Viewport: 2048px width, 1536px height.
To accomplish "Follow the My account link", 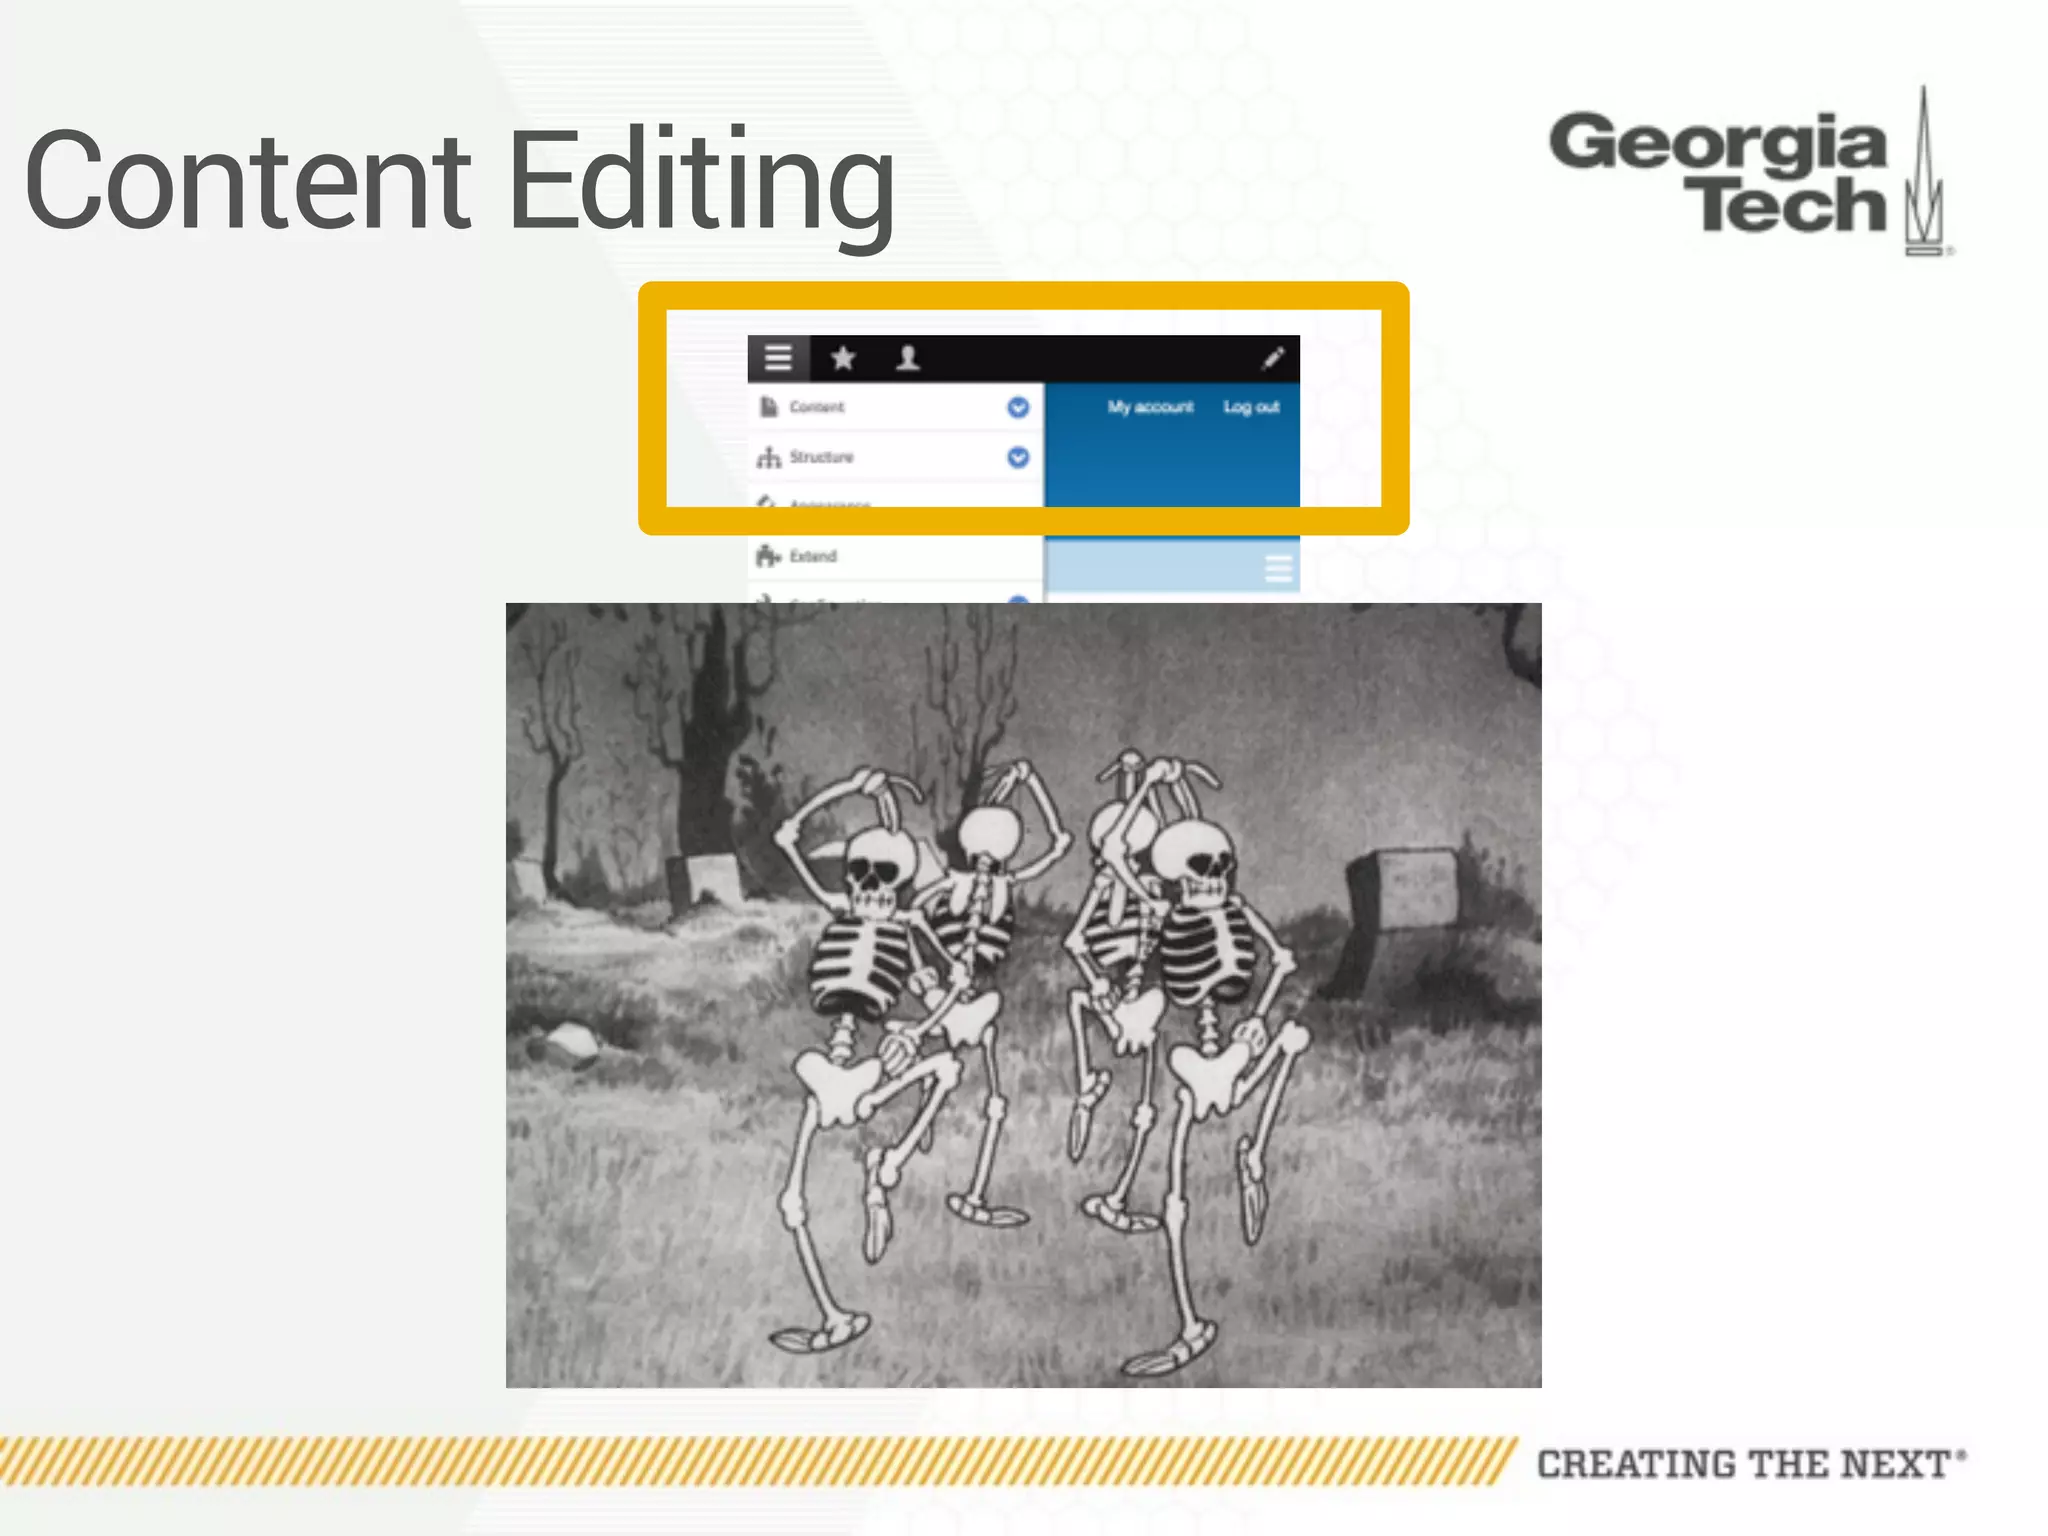I will point(1150,407).
